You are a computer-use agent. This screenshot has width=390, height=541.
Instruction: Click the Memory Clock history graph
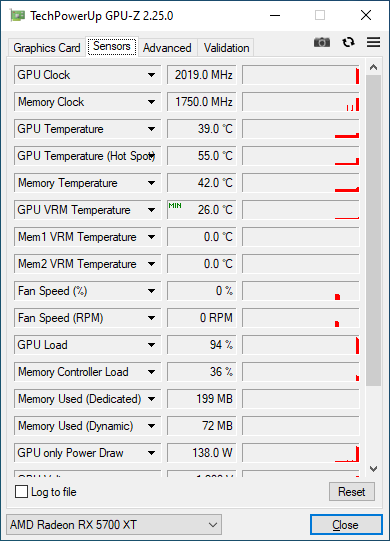[301, 102]
